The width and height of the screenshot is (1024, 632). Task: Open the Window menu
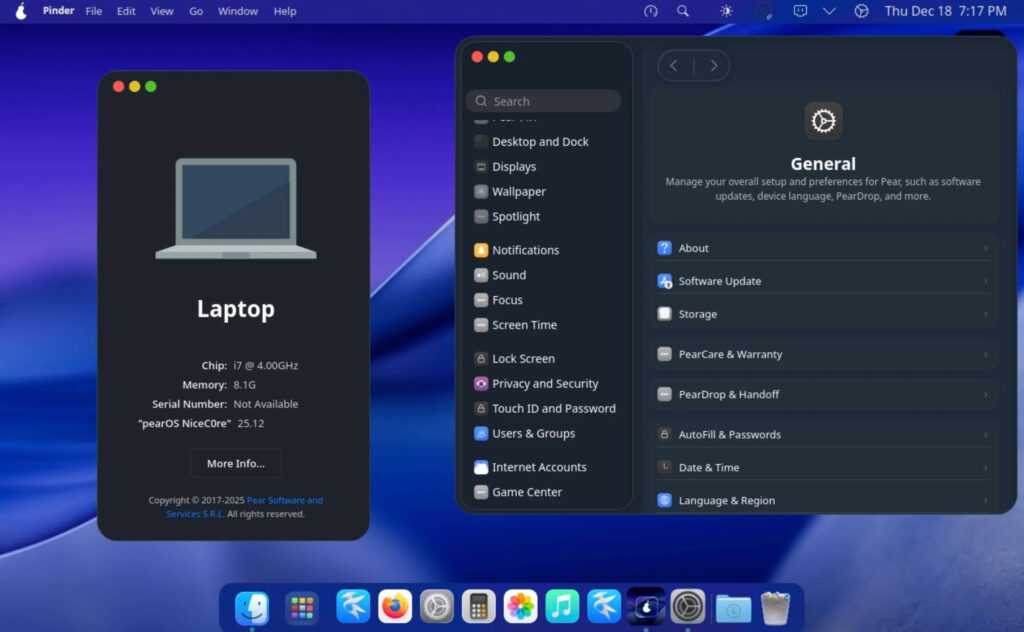click(x=238, y=11)
